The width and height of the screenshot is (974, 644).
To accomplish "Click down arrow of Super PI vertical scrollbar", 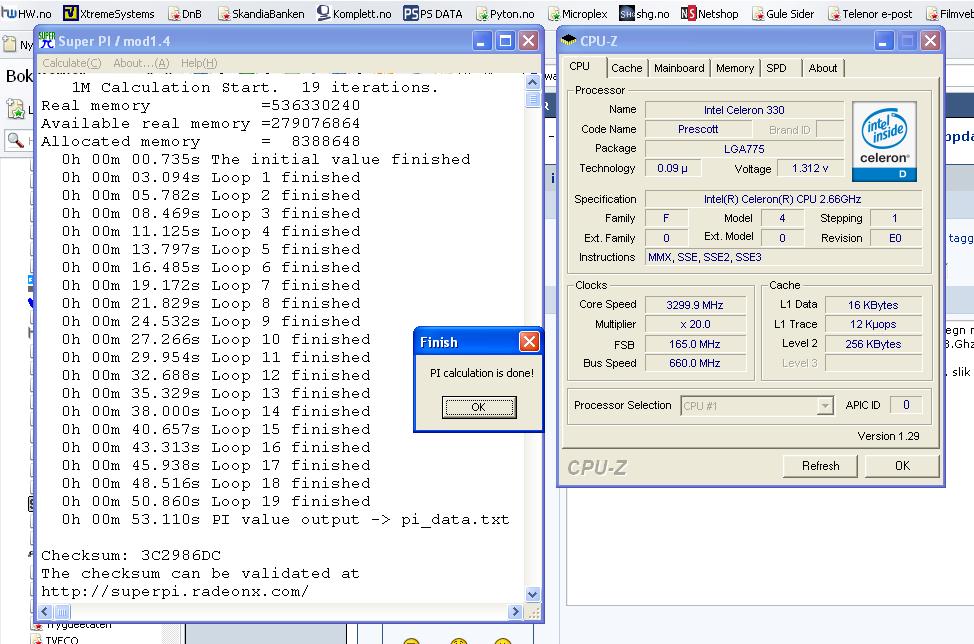I will coord(532,594).
